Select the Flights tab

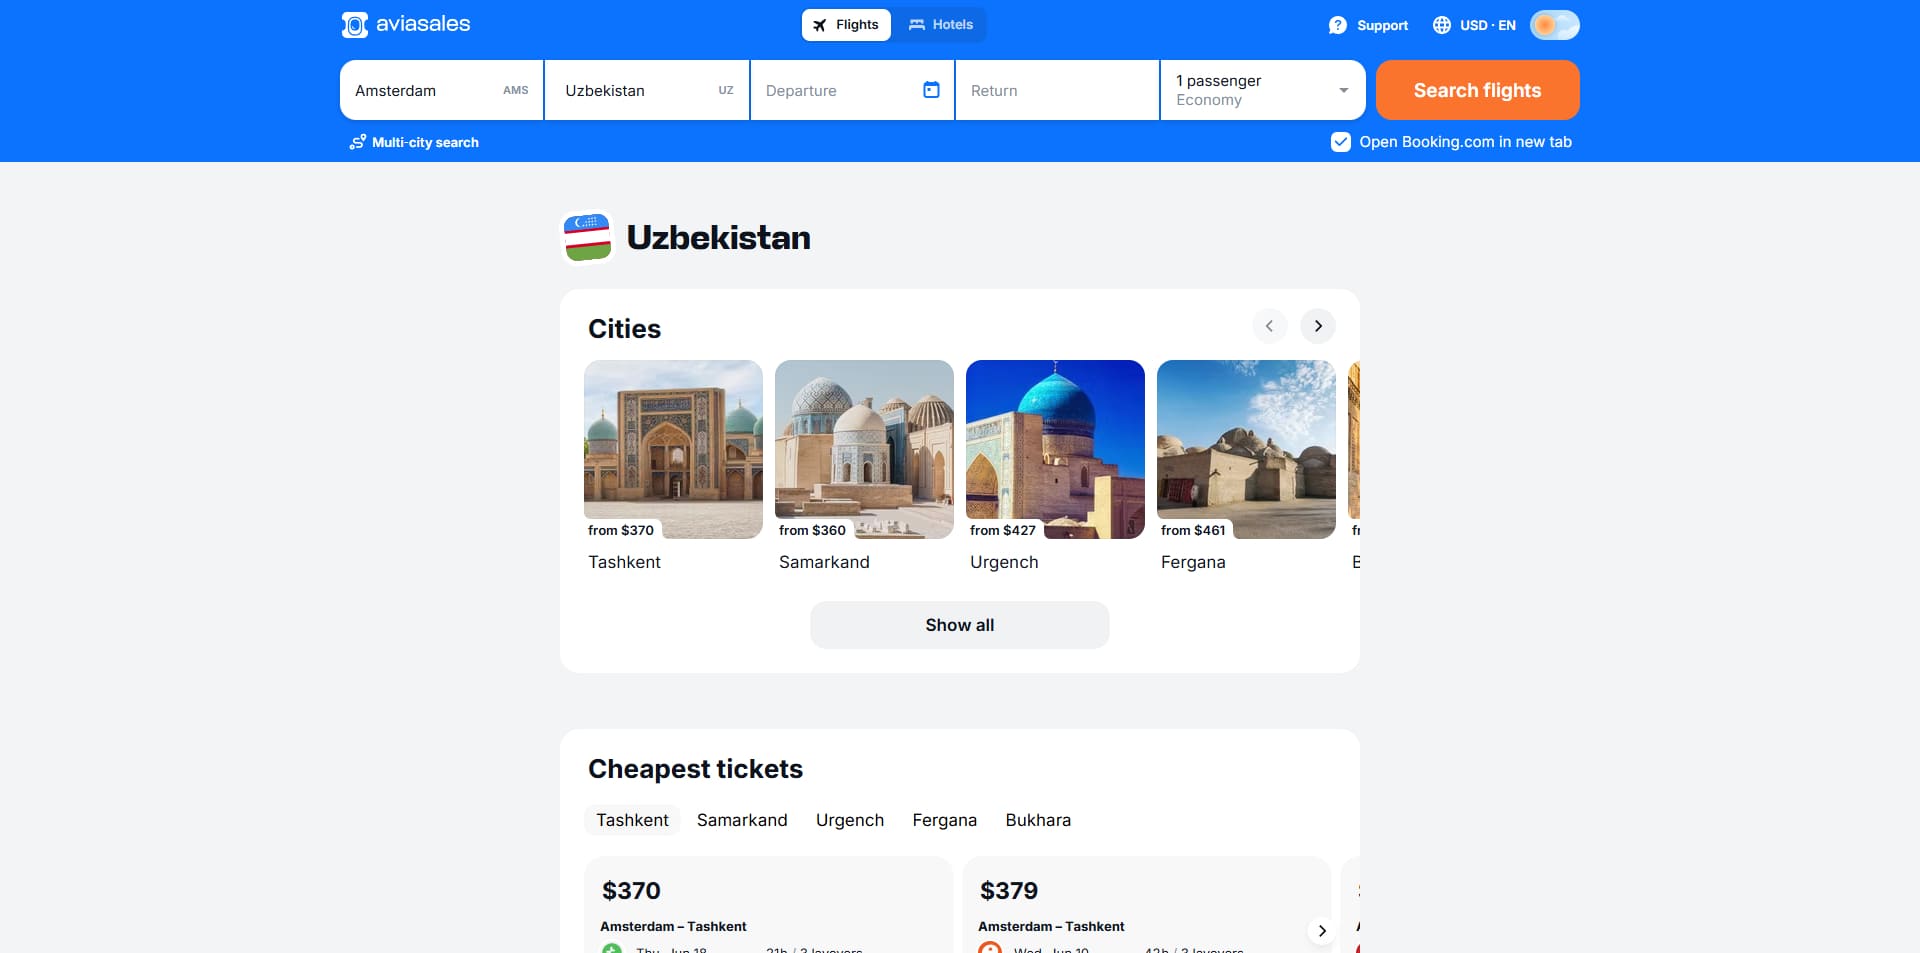pos(846,25)
